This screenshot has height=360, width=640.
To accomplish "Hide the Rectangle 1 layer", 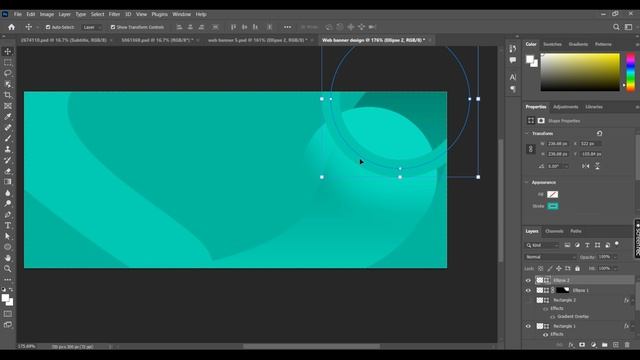I will pyautogui.click(x=528, y=326).
